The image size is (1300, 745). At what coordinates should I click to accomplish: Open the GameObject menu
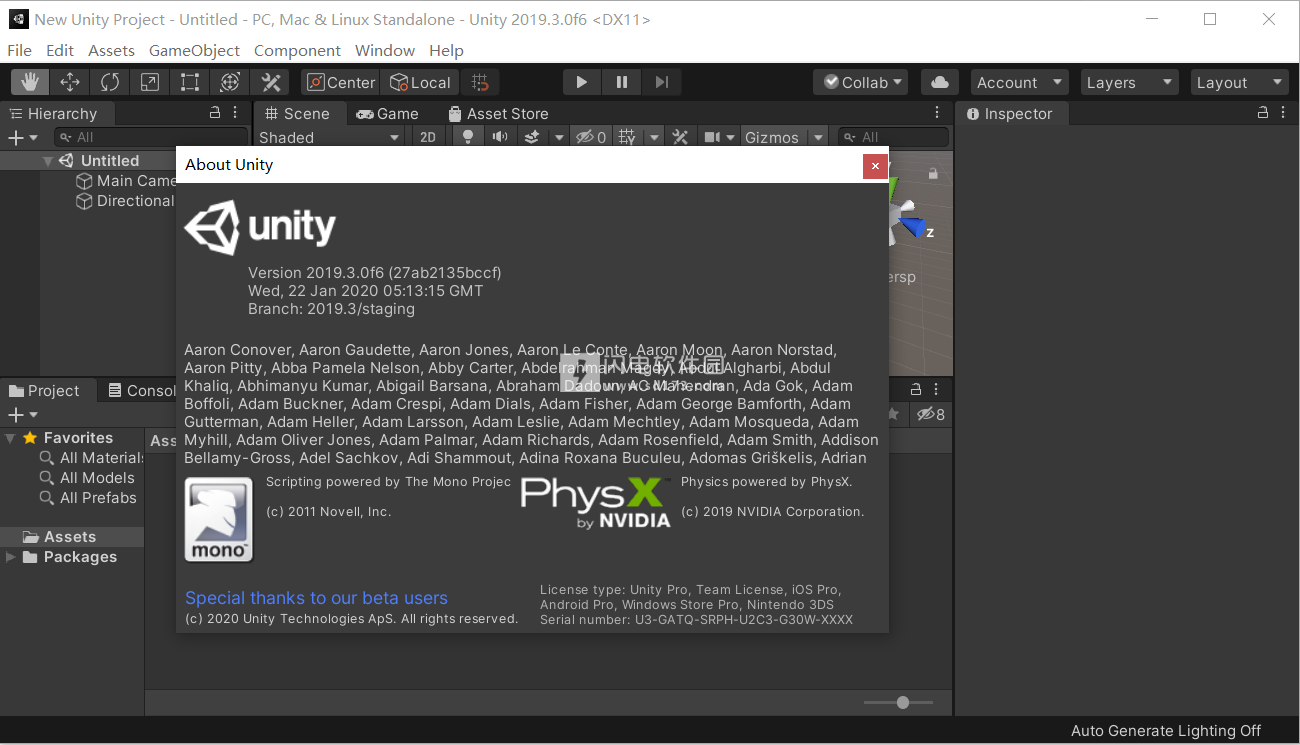pos(194,50)
